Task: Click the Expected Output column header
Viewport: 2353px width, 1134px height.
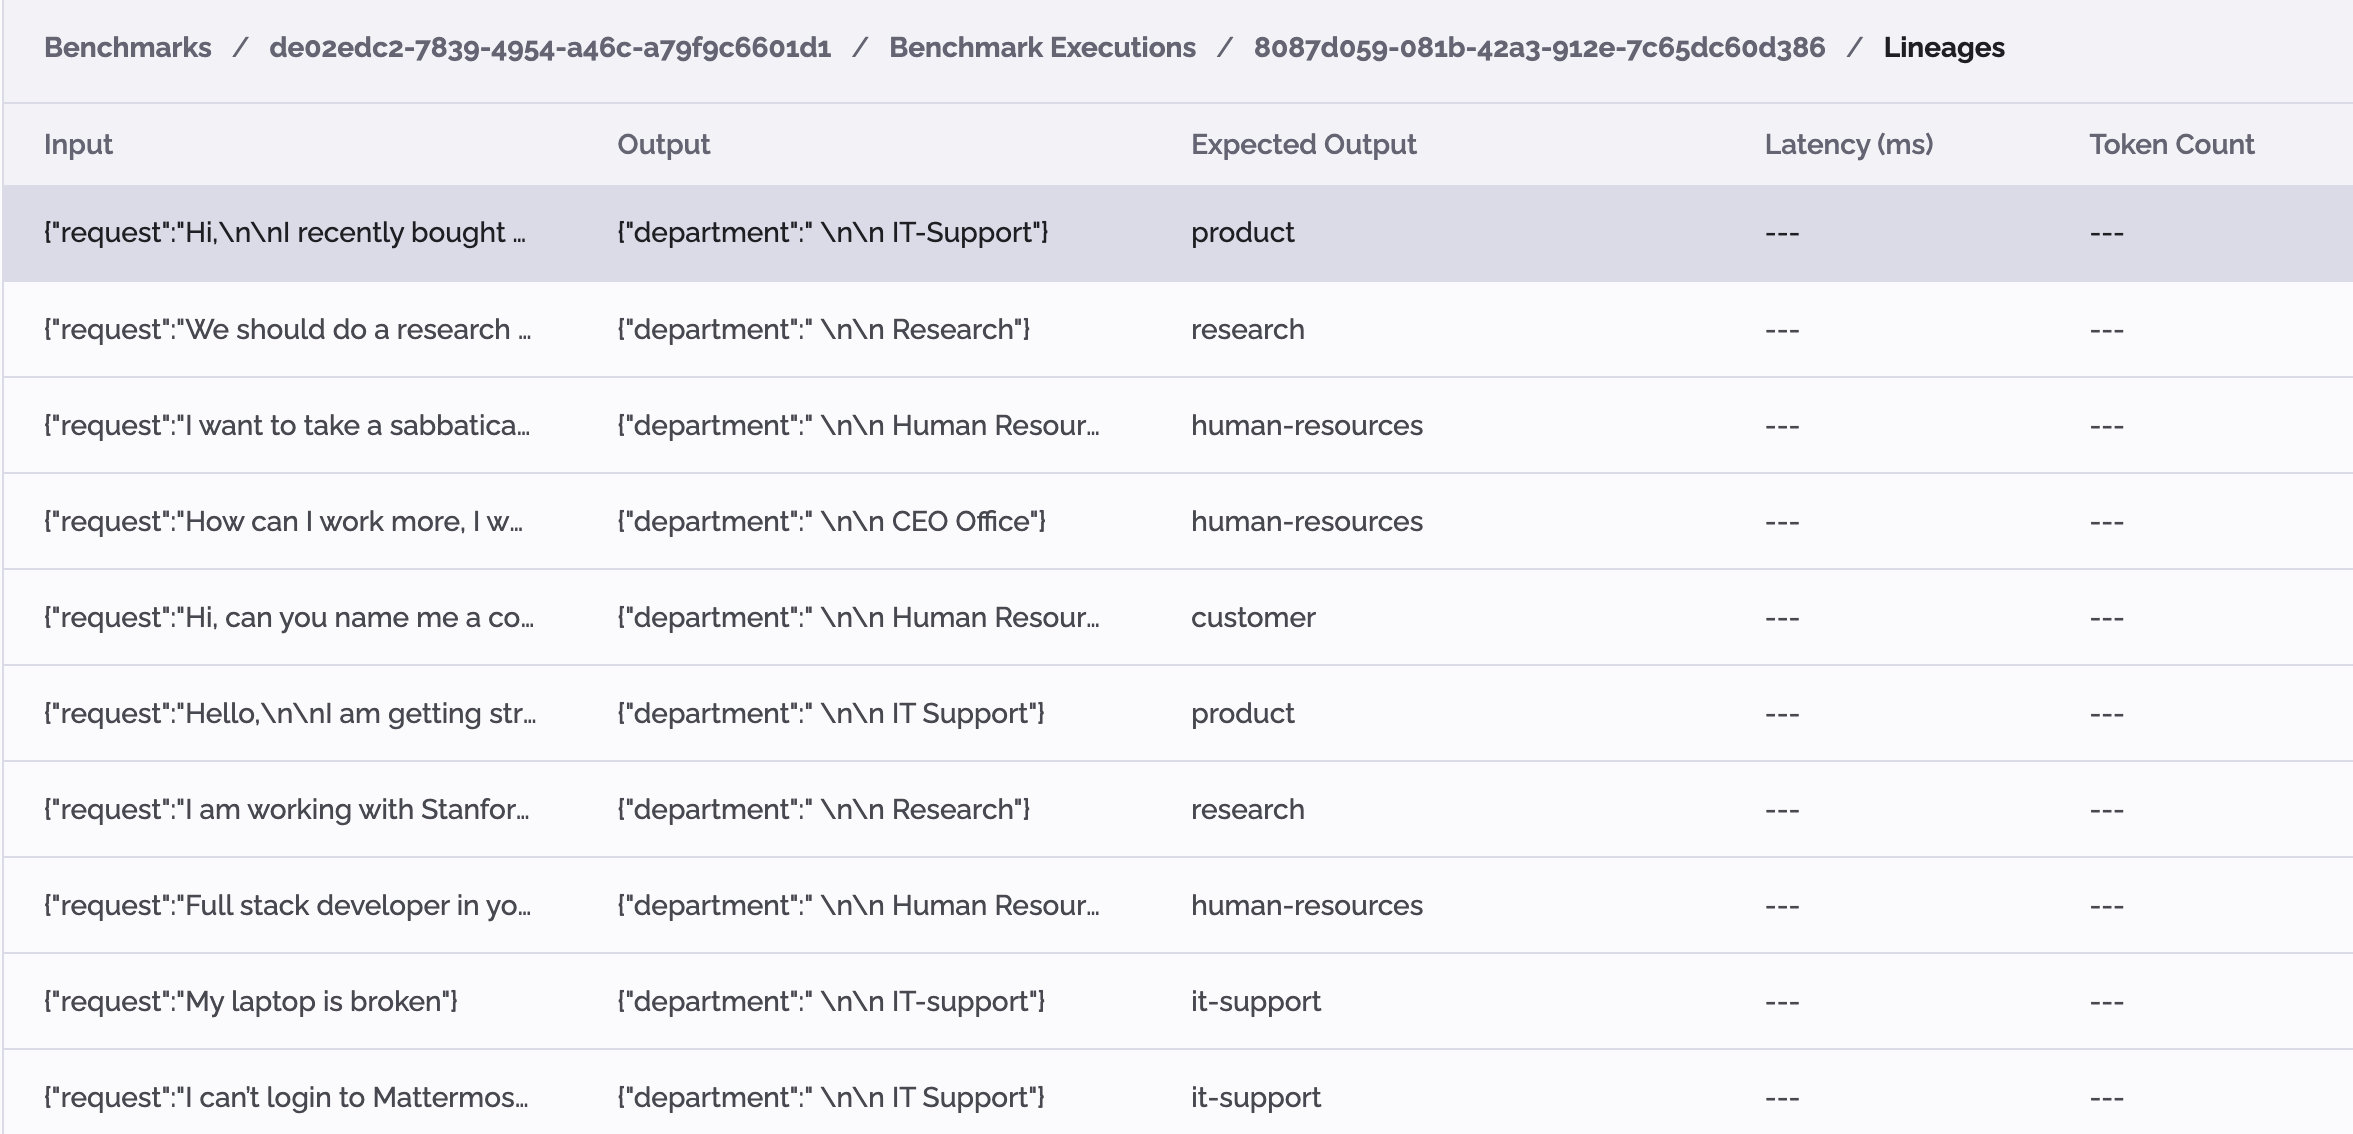Action: [x=1303, y=145]
